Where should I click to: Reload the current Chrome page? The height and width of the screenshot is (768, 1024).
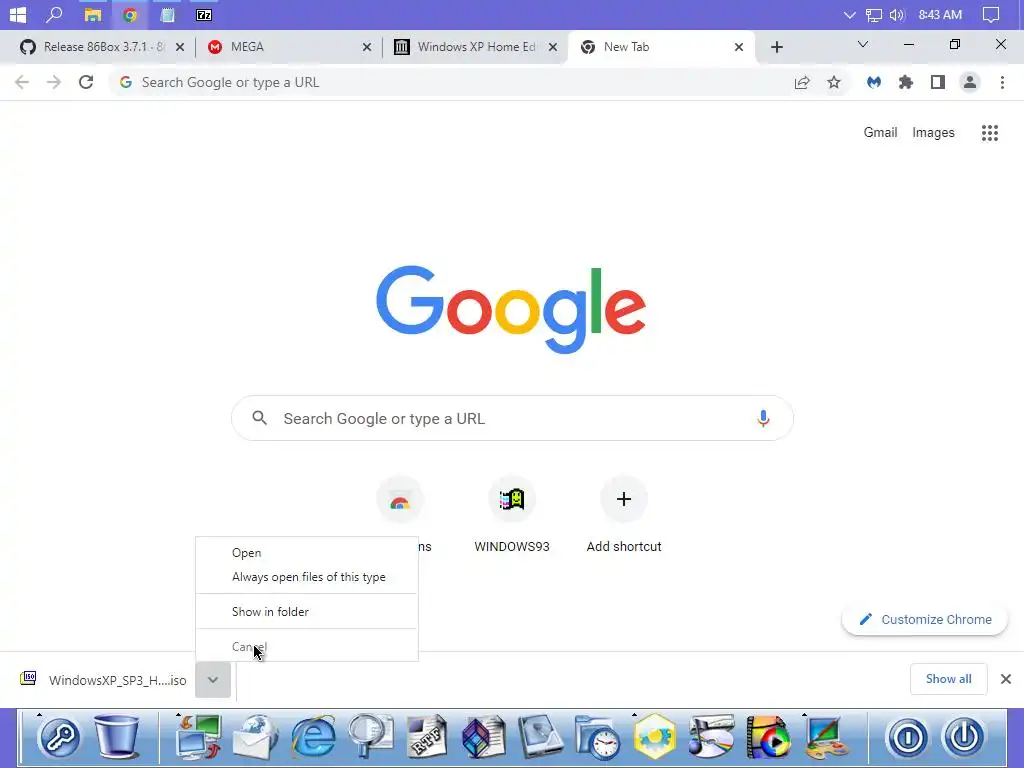[x=86, y=82]
